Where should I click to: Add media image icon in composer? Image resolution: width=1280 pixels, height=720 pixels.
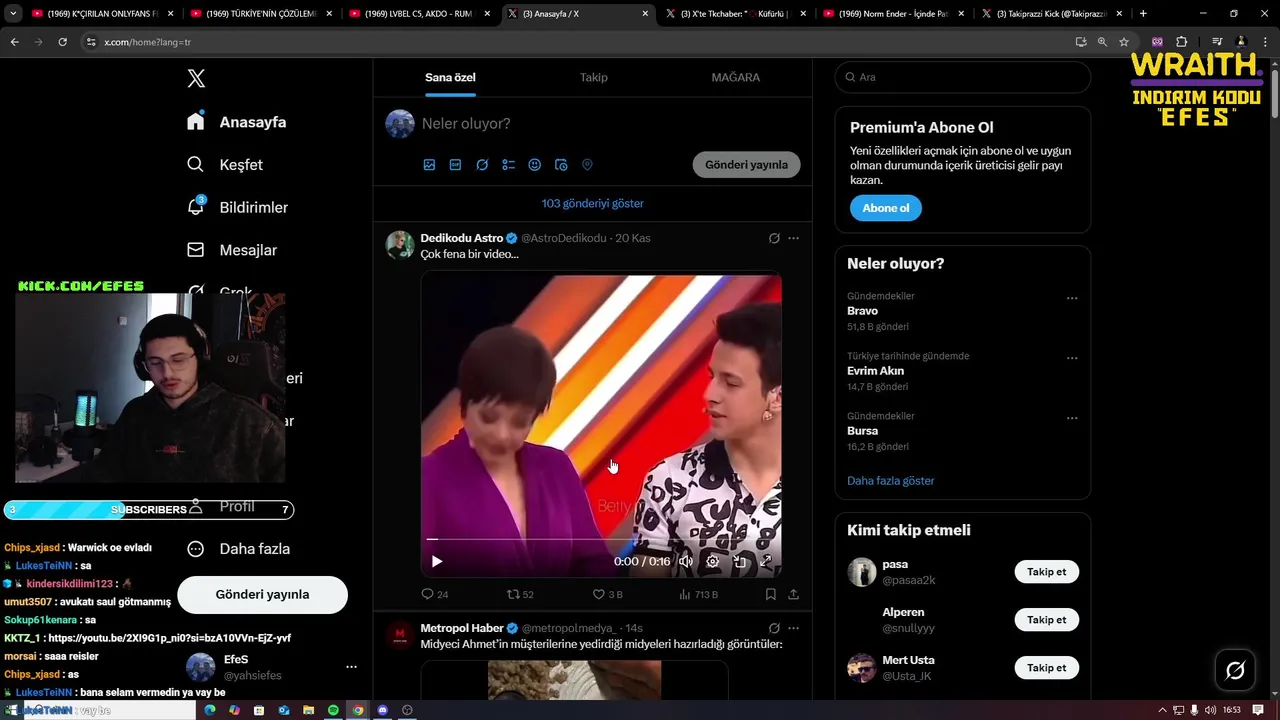pos(429,165)
